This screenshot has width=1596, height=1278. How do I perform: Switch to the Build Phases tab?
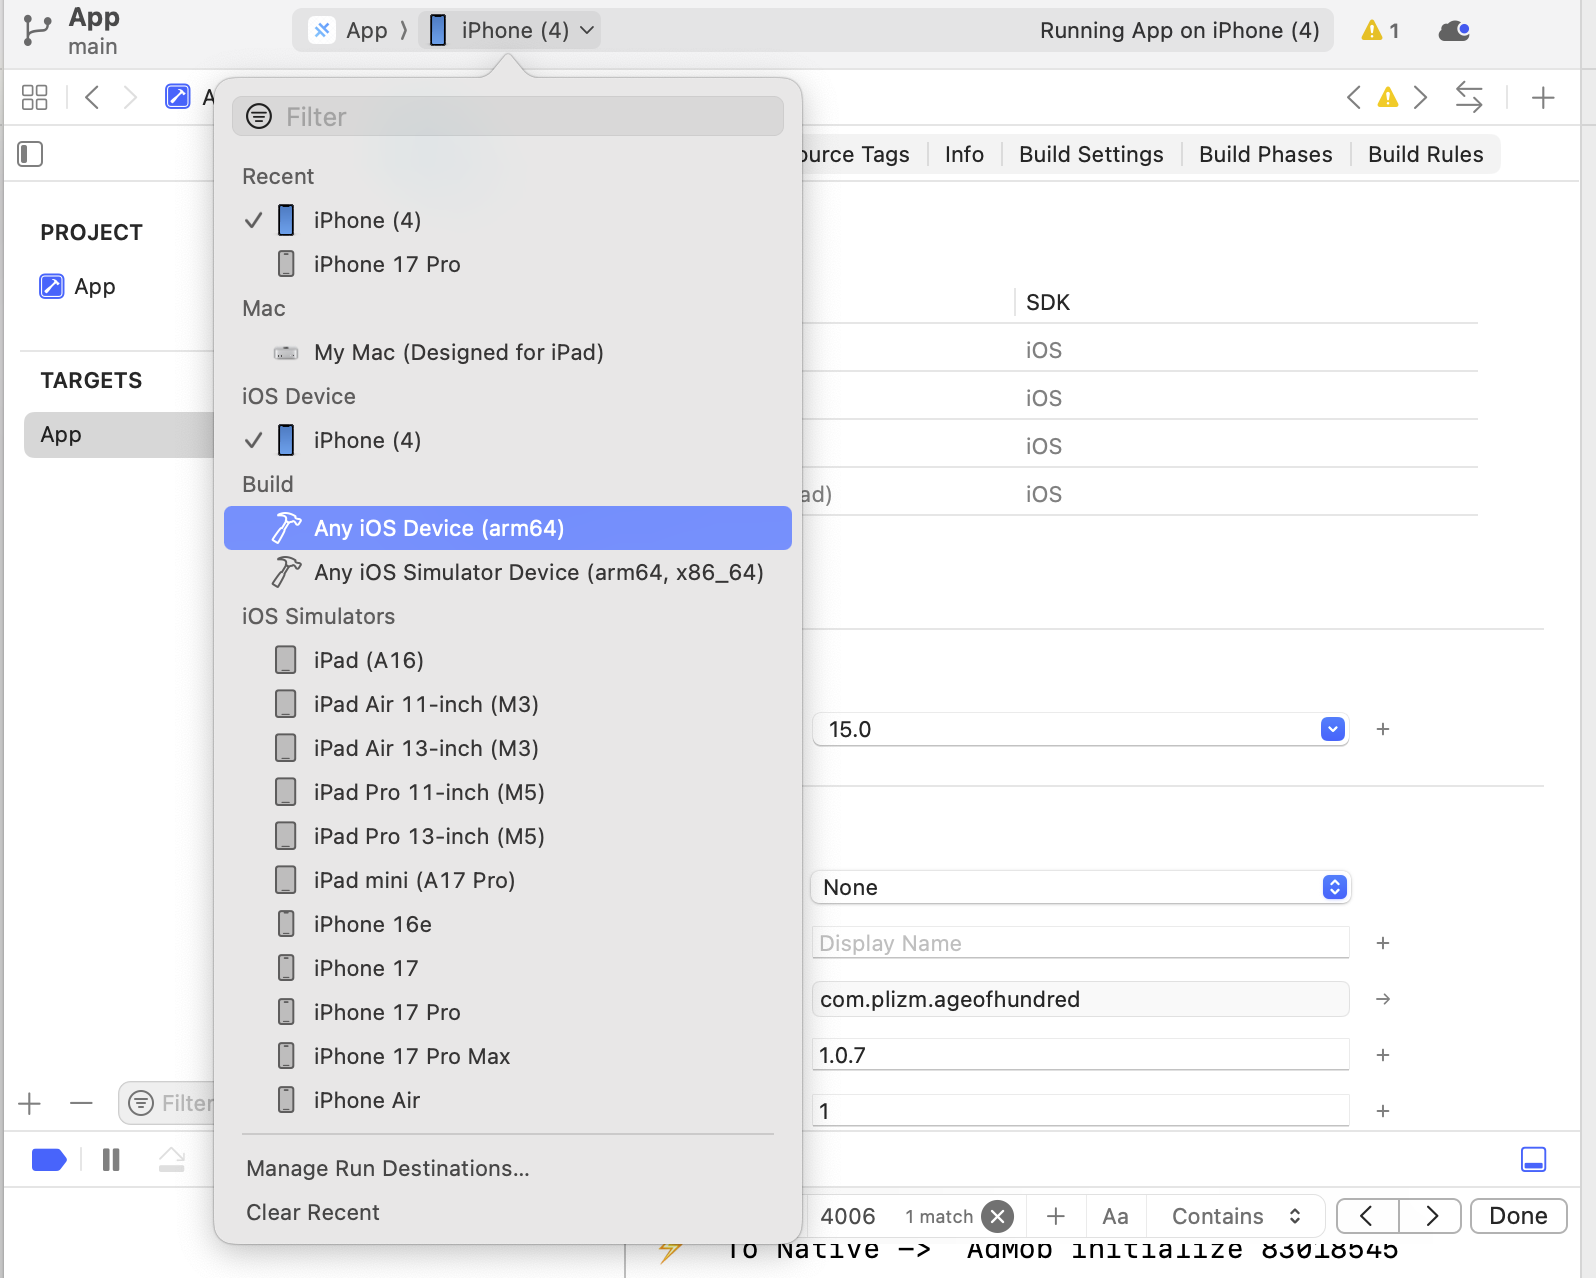pyautogui.click(x=1265, y=154)
